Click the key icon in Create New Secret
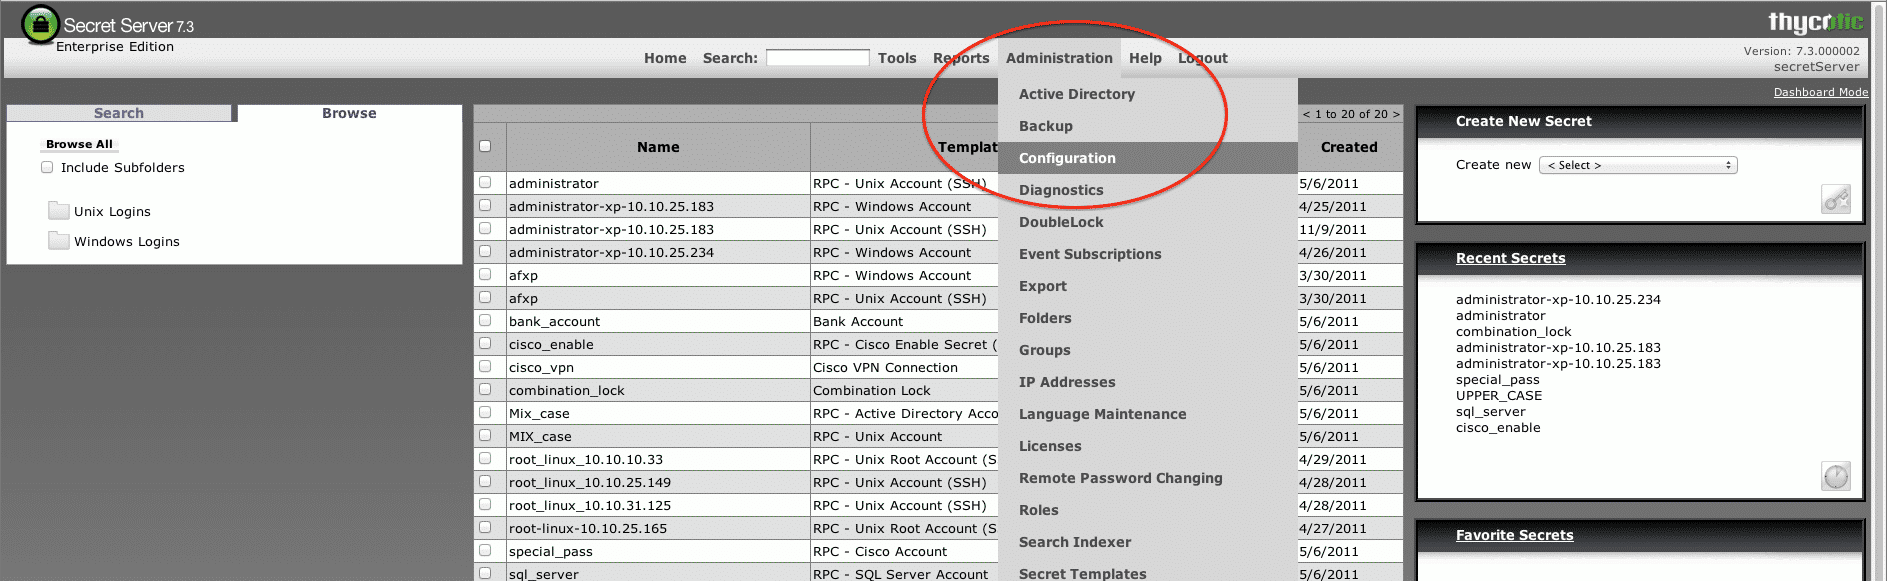Image resolution: width=1887 pixels, height=581 pixels. pos(1836,199)
